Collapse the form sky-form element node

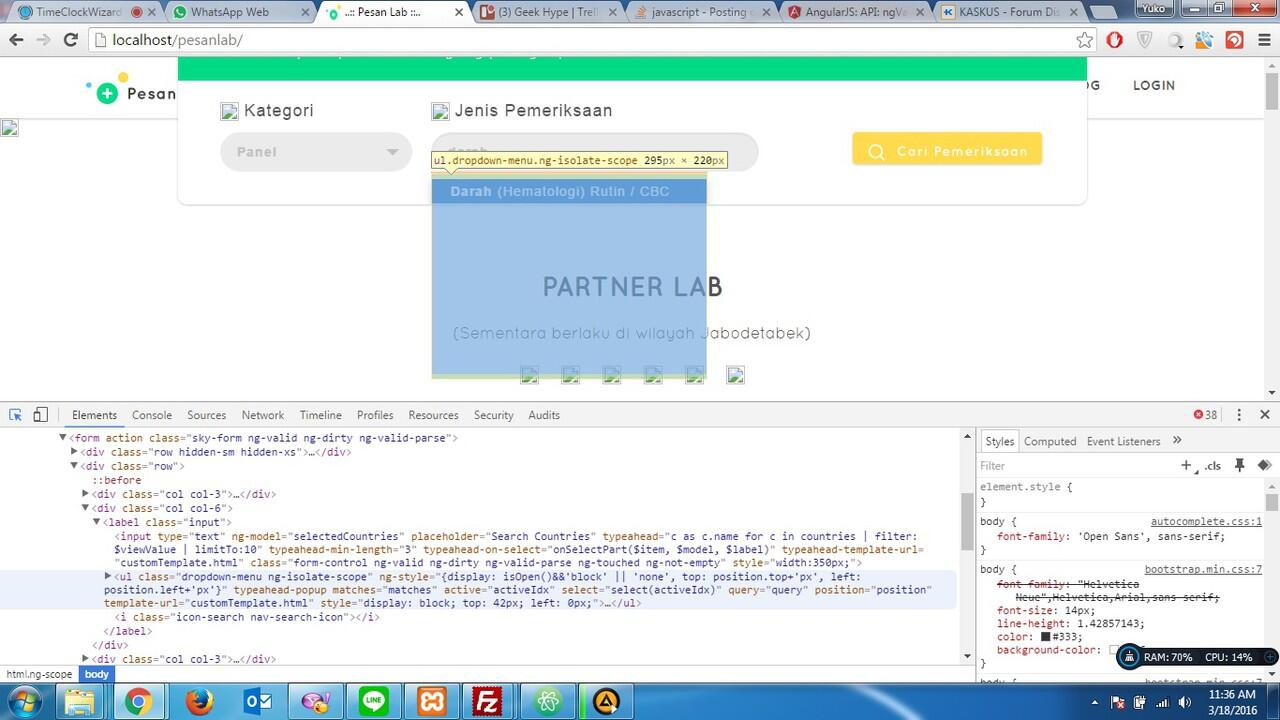coord(62,438)
